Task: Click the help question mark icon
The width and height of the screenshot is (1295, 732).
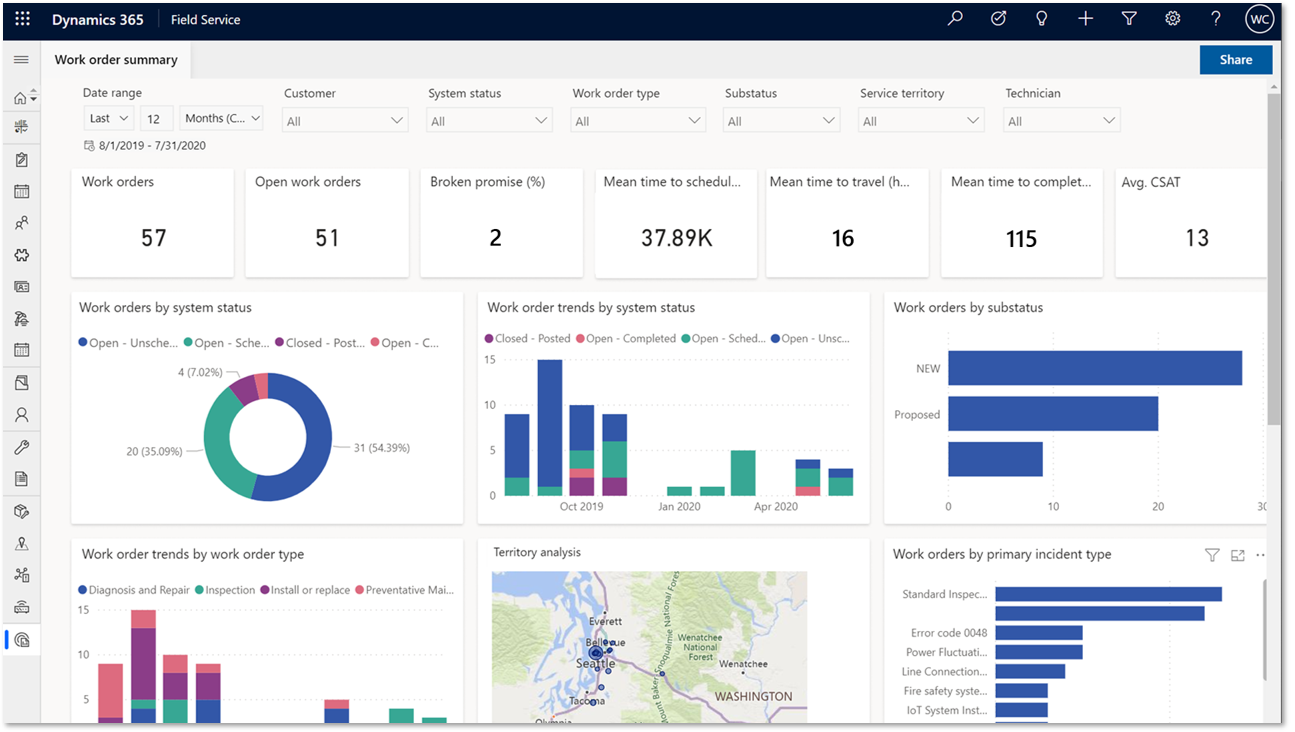Action: pyautogui.click(x=1216, y=19)
